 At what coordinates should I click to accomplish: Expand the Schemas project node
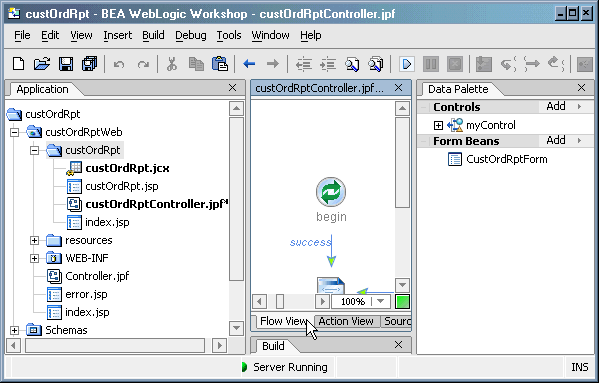click(15, 330)
